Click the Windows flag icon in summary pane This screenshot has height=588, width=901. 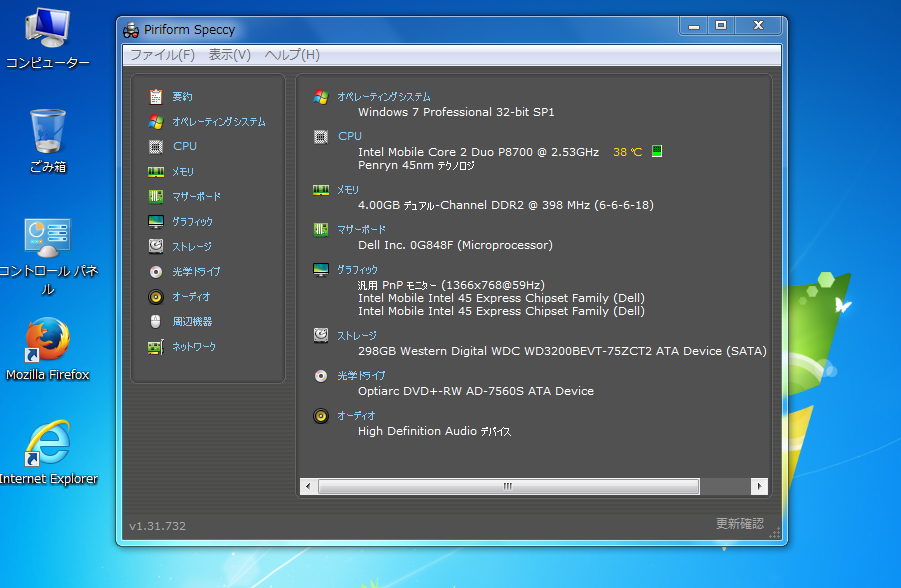(x=321, y=97)
